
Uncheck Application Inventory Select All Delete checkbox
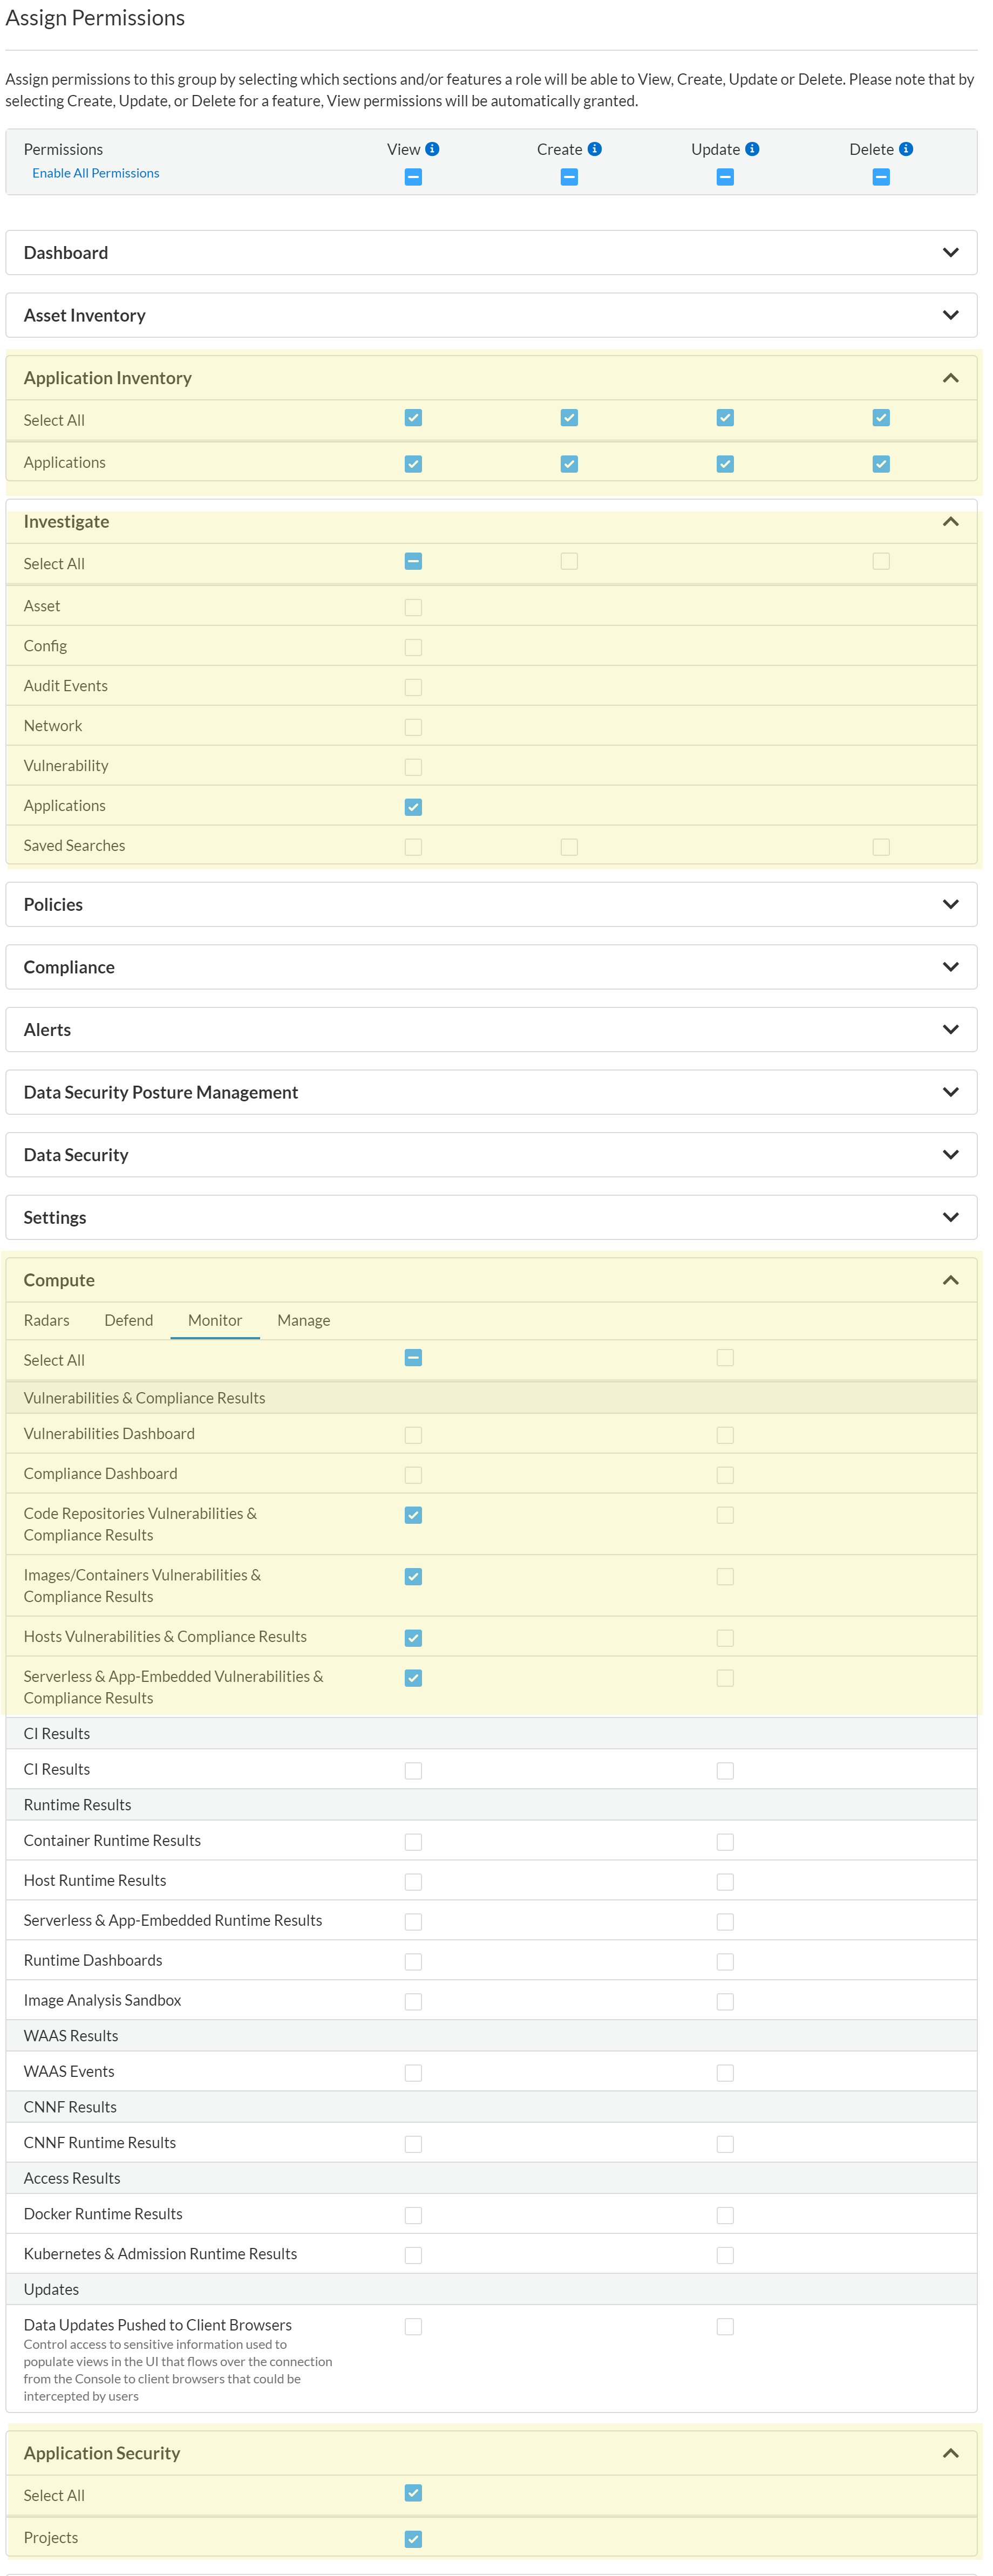(x=881, y=418)
